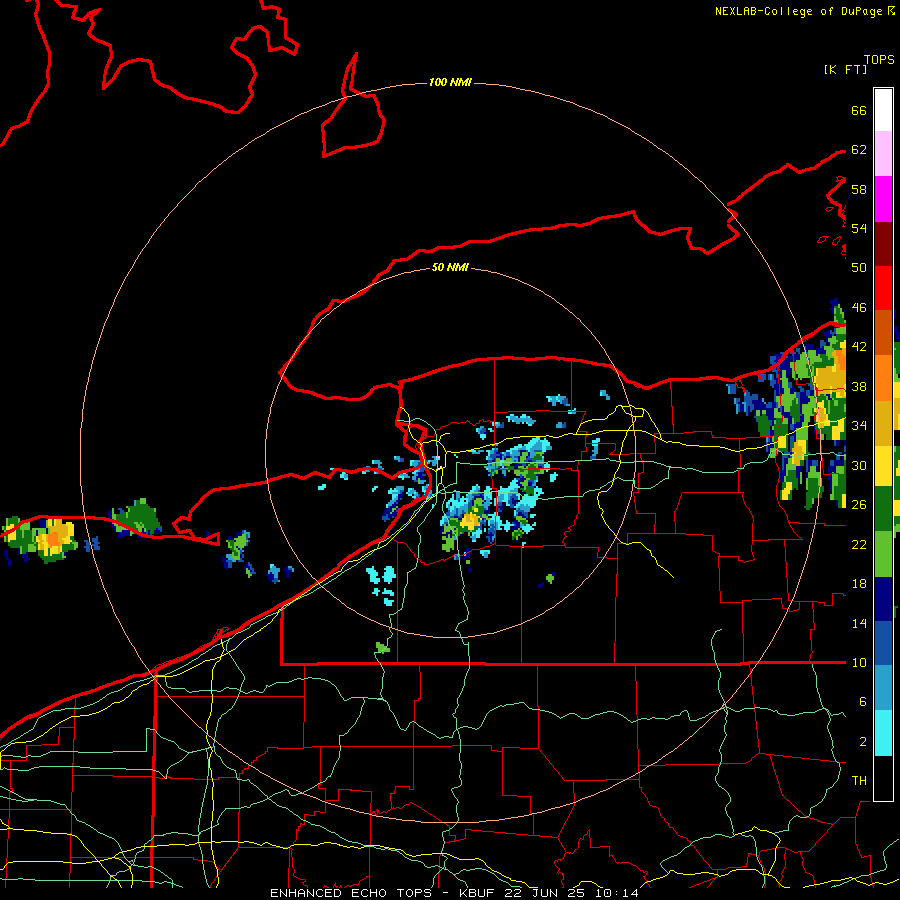Click the yellow echo core inside 50 NMI ring
900x900 pixels.
tap(470, 522)
